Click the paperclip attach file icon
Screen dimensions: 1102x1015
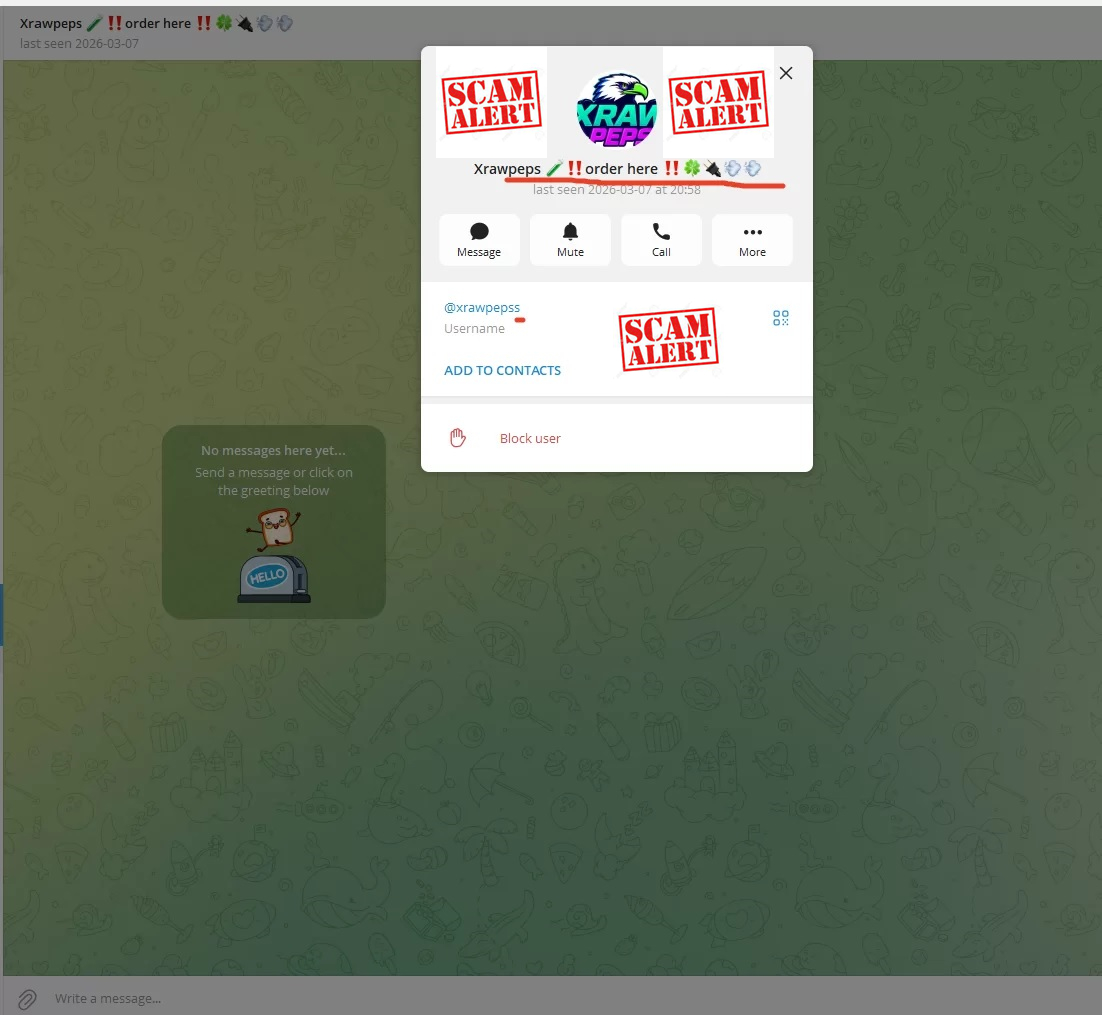27,998
